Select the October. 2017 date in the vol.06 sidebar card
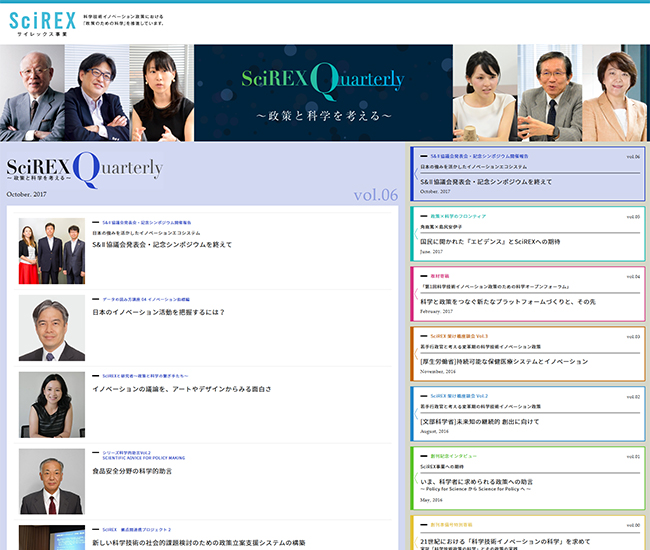 [435, 191]
